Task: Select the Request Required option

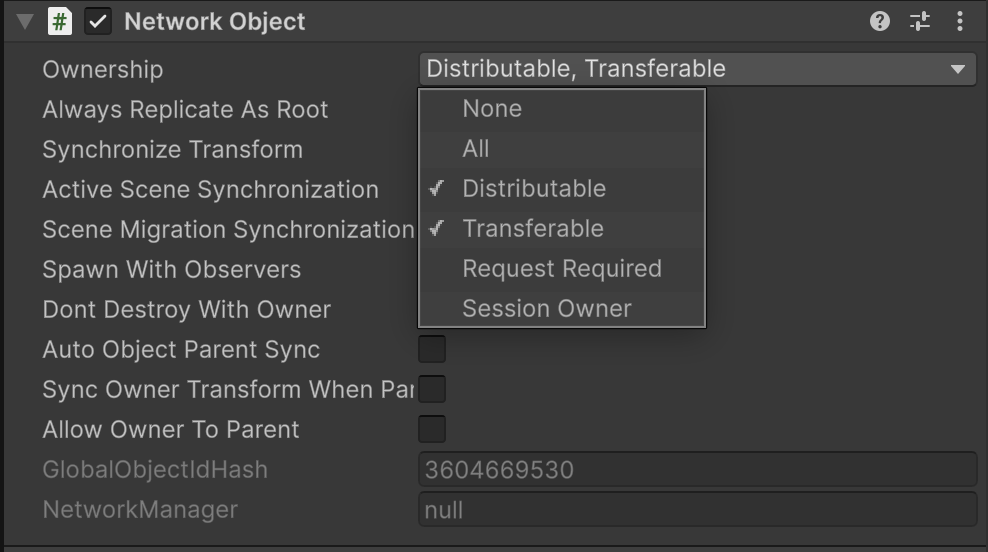Action: point(562,269)
